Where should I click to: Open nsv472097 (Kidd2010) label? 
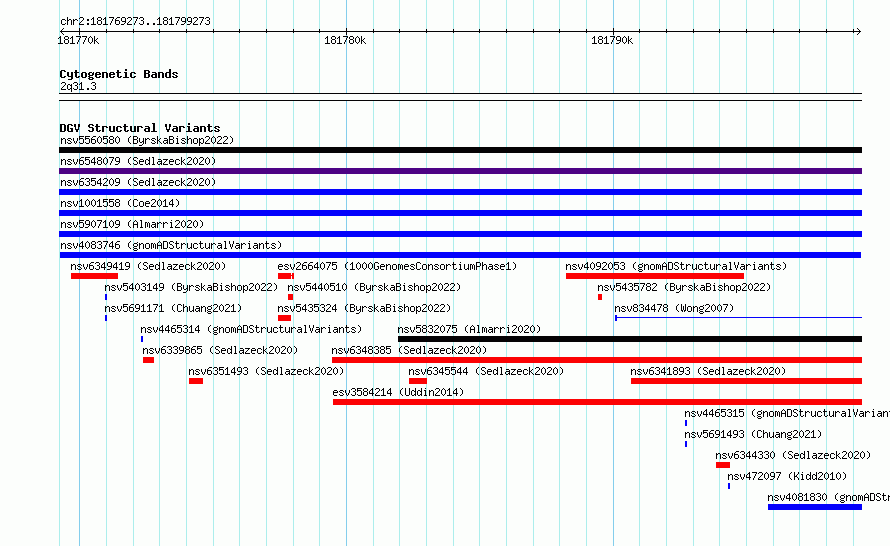tap(787, 476)
